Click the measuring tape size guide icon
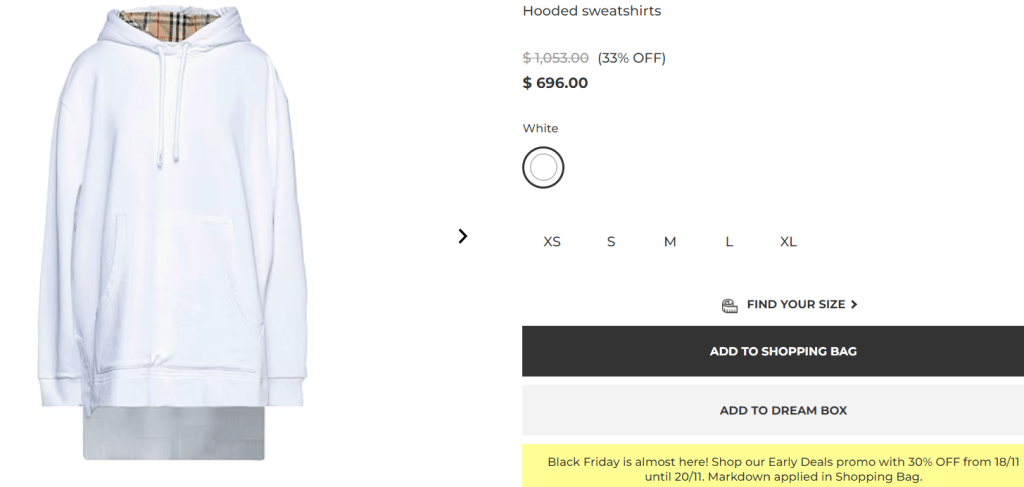Screen dimensions: 1024x487 (x=730, y=305)
